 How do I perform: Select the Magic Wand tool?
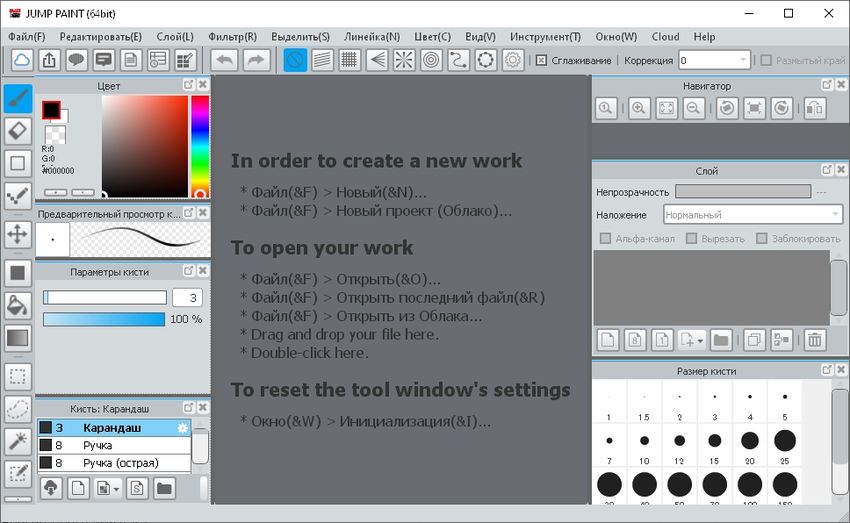(18, 442)
